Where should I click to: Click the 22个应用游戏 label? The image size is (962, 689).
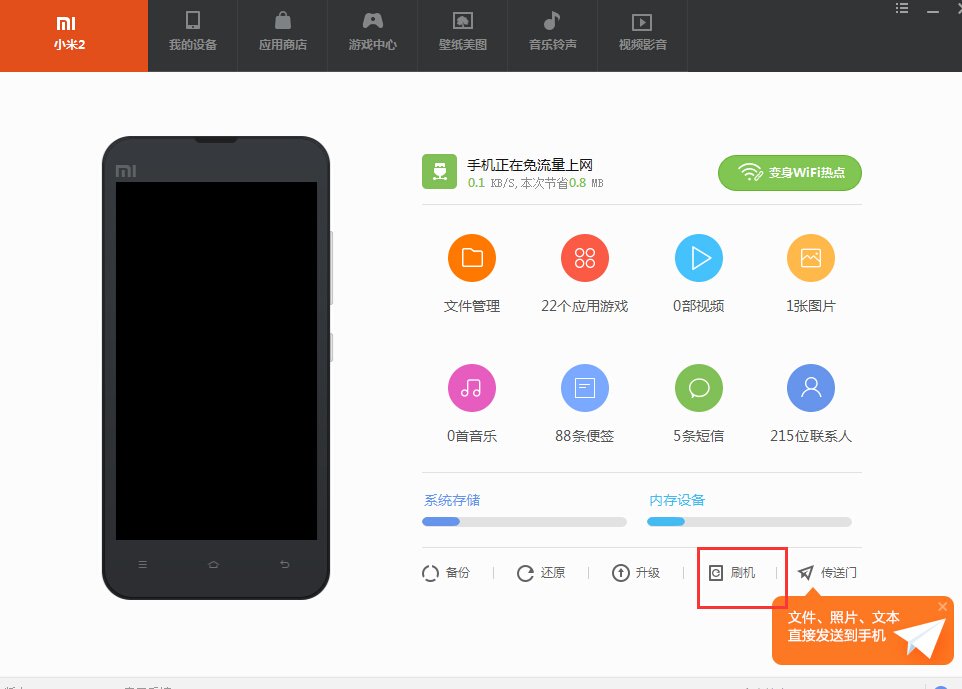pos(585,306)
